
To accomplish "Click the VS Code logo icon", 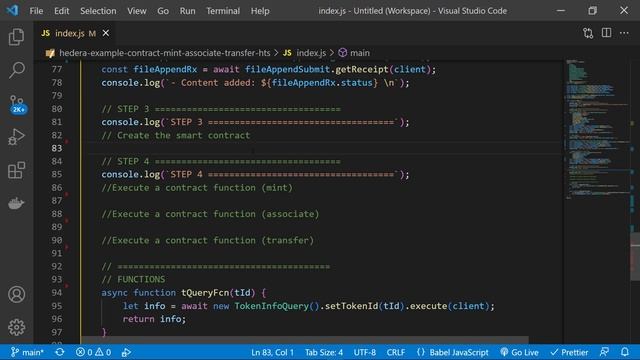I will click(x=12, y=10).
